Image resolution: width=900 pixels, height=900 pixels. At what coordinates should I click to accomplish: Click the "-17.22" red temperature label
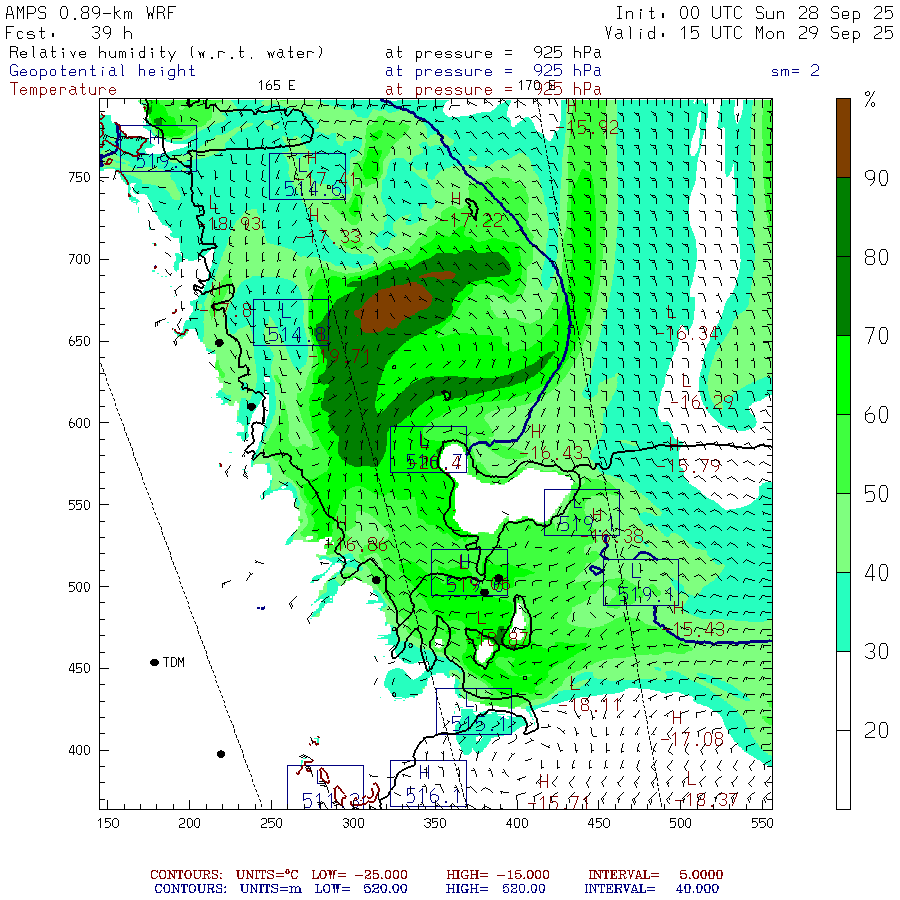[472, 220]
